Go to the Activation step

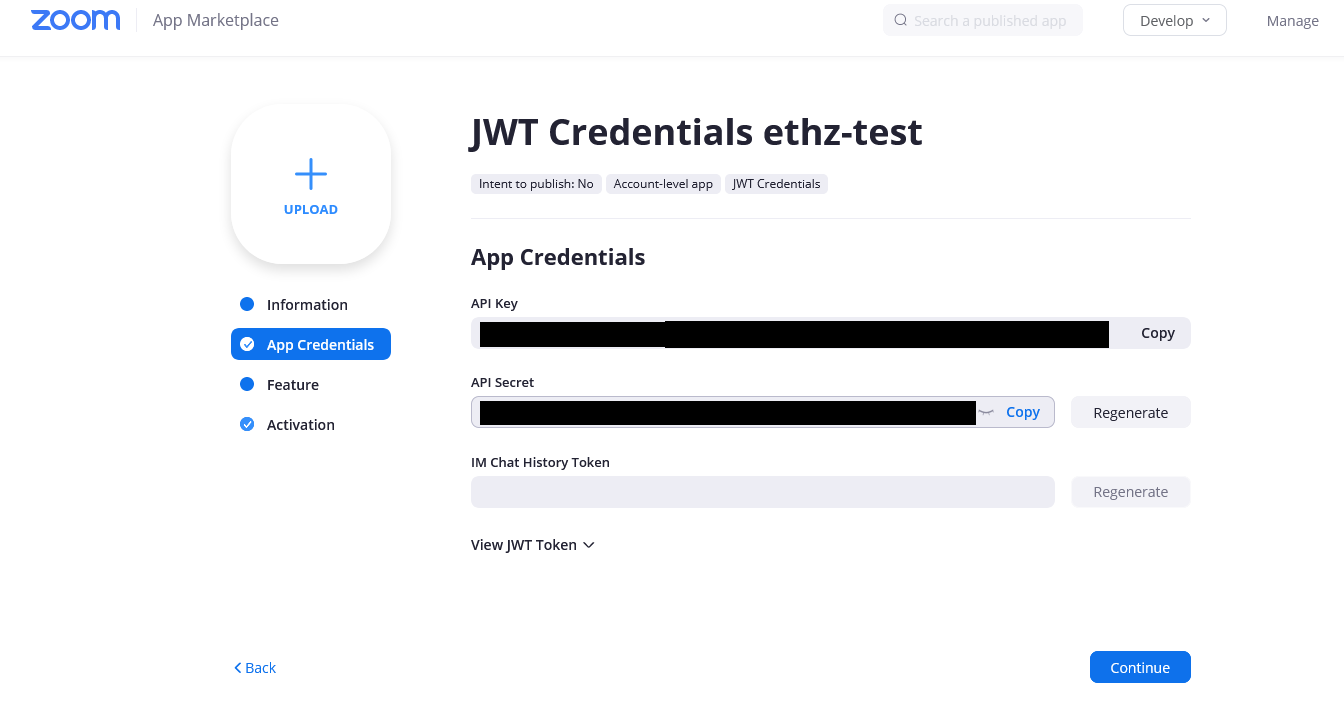click(x=300, y=425)
